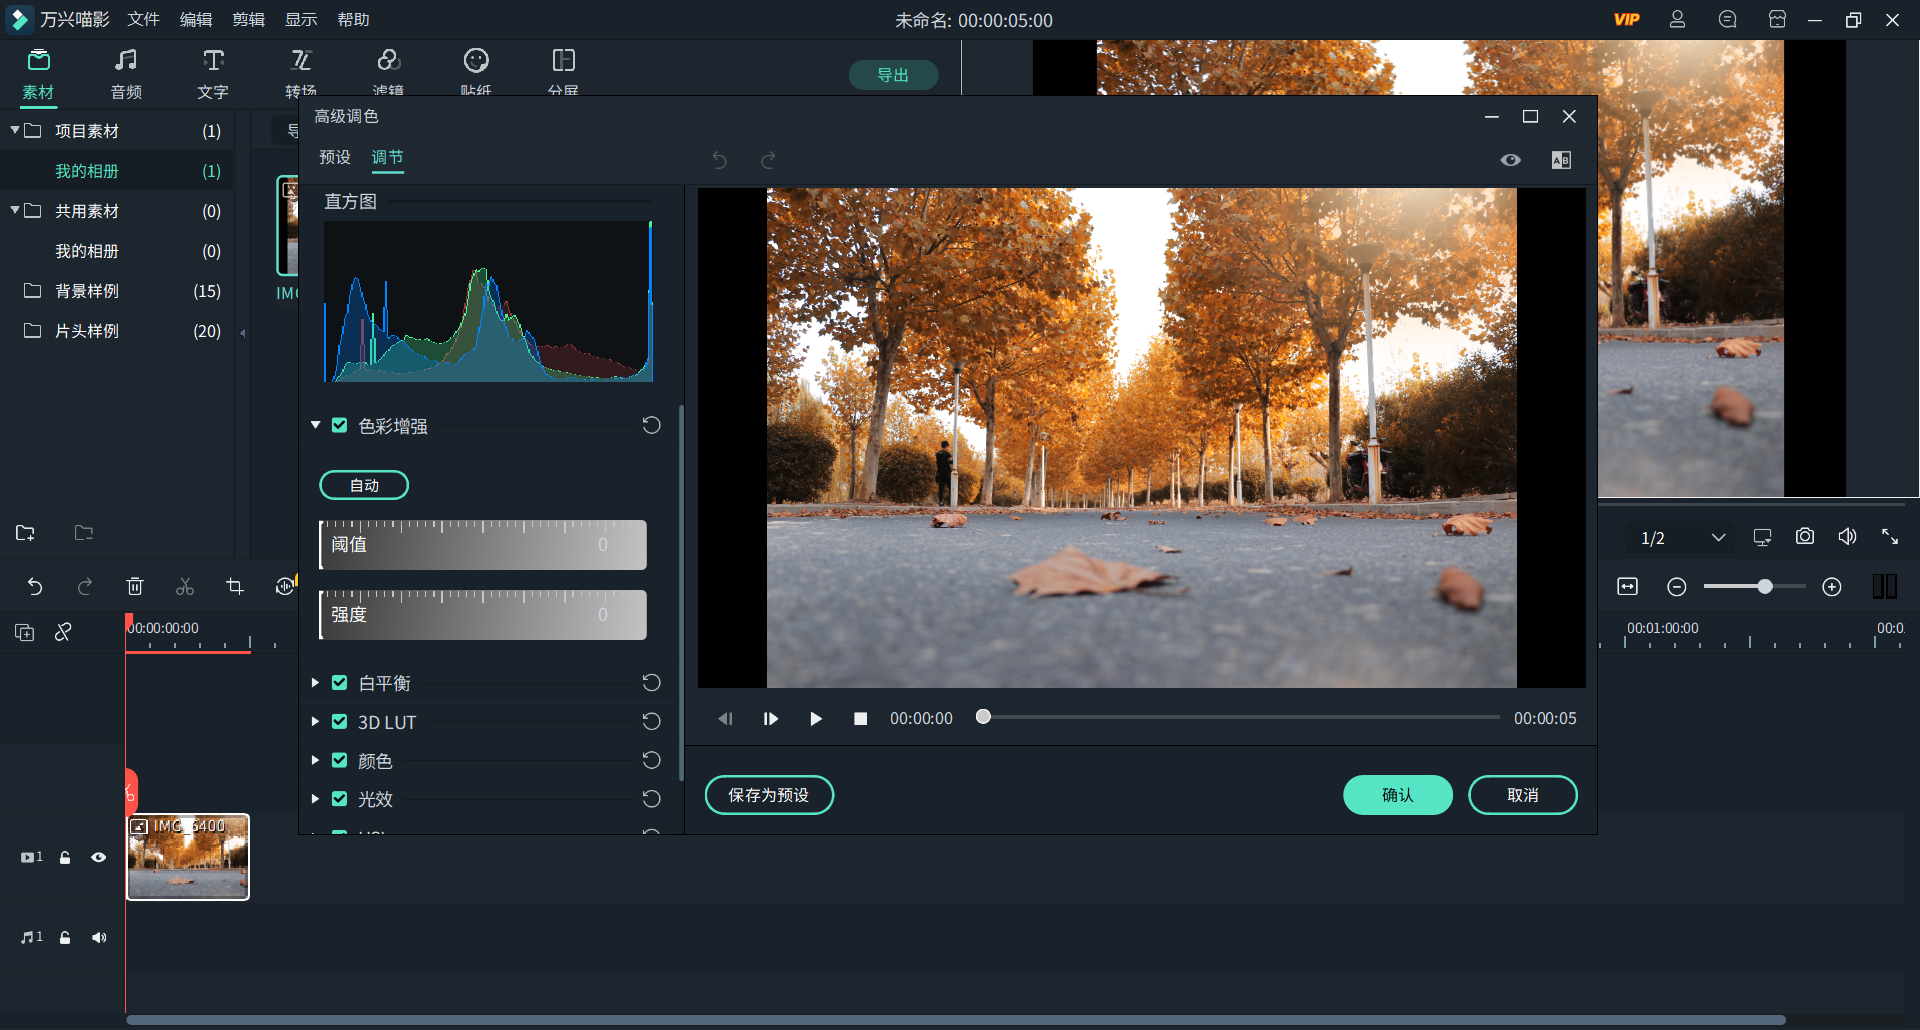Image resolution: width=1920 pixels, height=1030 pixels.
Task: Reset the 色彩增强 section with its reset icon
Action: pos(651,426)
